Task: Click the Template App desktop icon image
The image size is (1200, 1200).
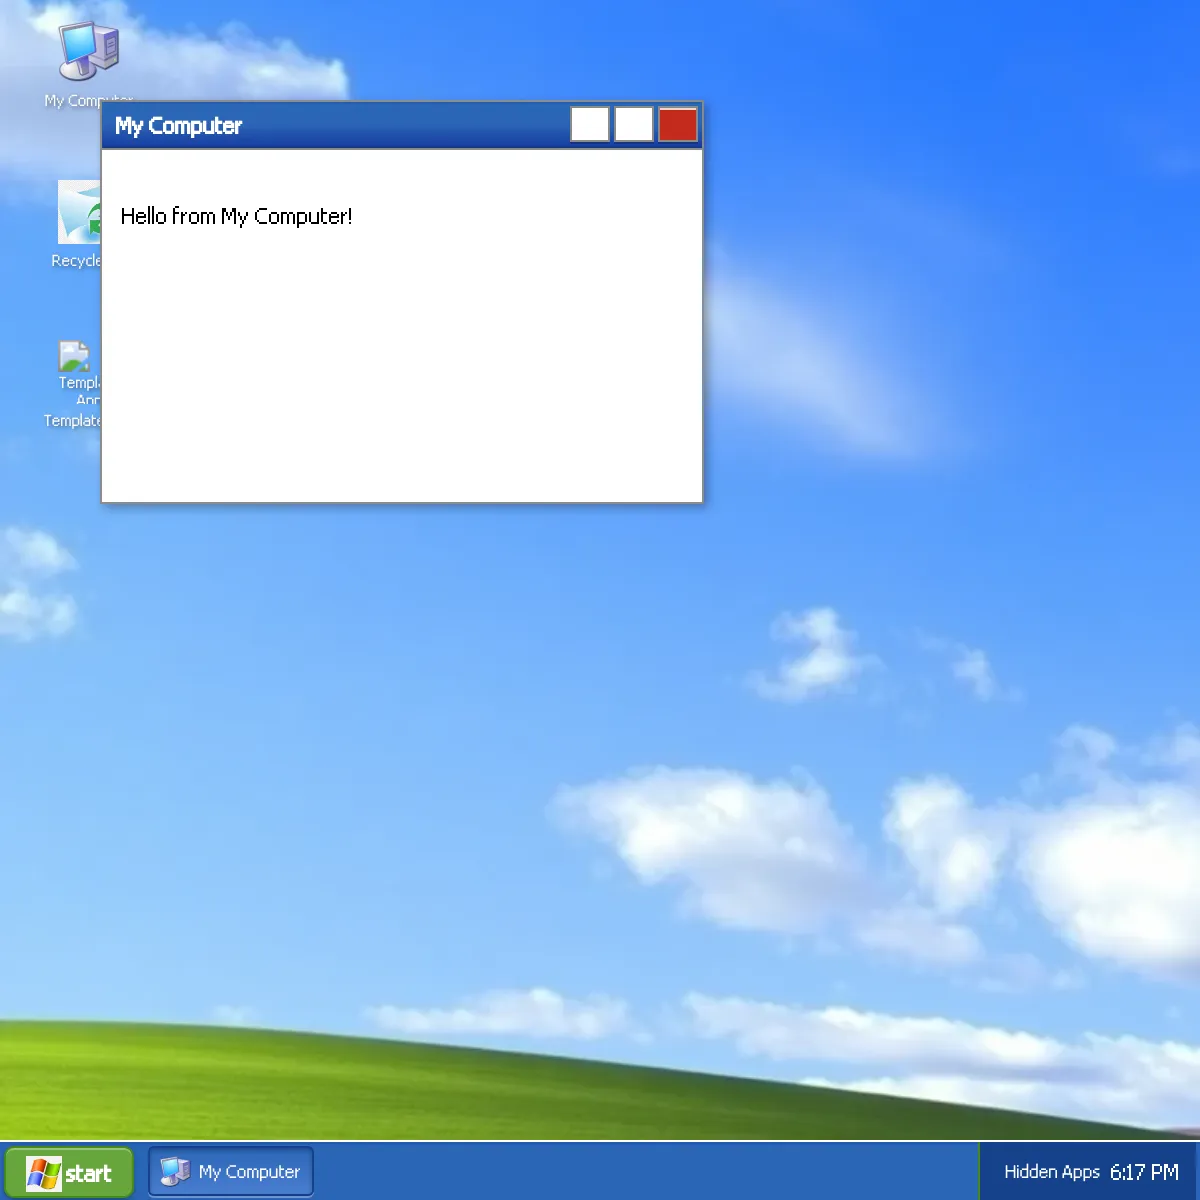Action: [75, 356]
